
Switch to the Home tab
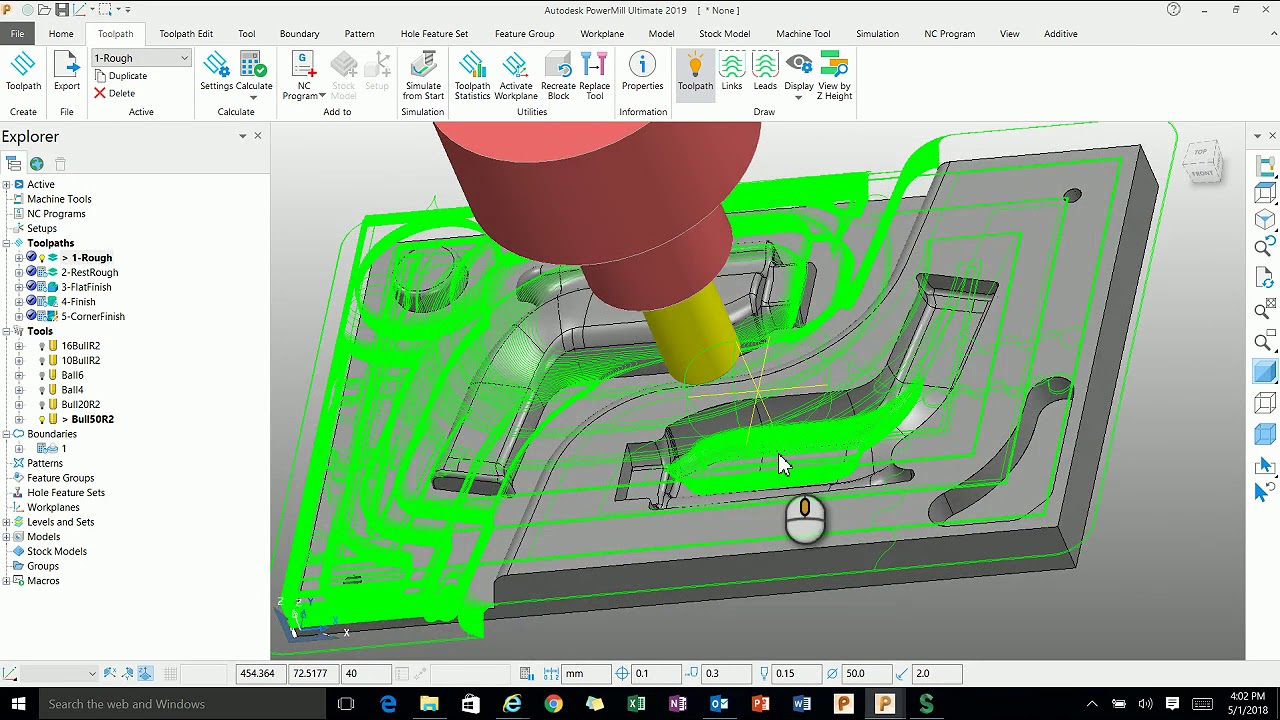click(x=61, y=33)
